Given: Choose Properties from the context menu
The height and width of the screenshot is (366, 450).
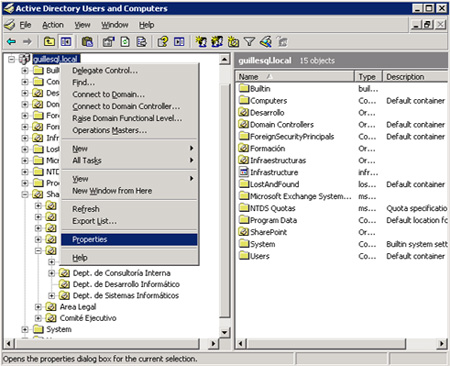Looking at the screenshot, I should pyautogui.click(x=129, y=239).
